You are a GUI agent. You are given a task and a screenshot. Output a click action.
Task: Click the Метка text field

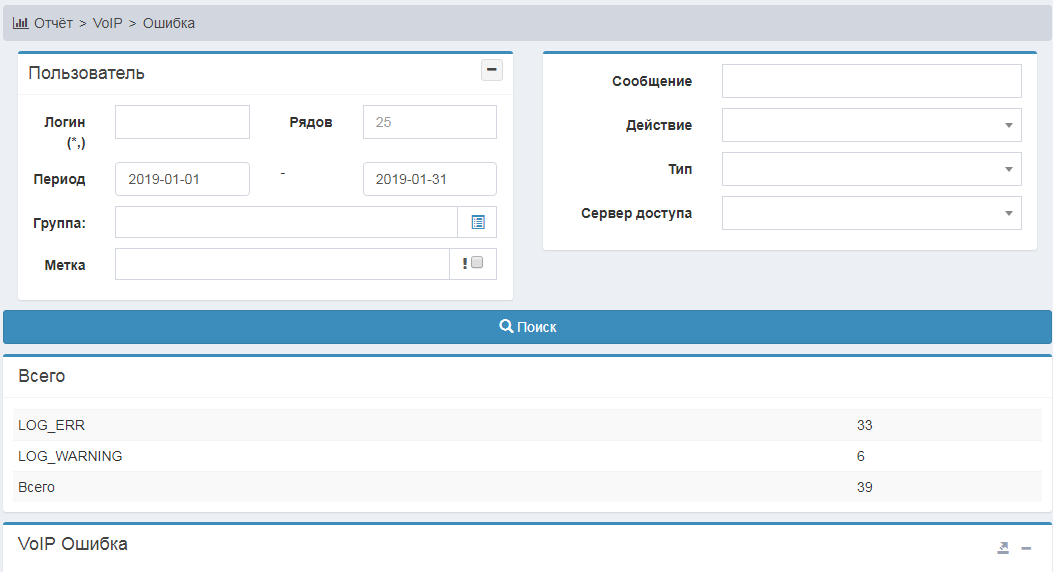point(282,264)
